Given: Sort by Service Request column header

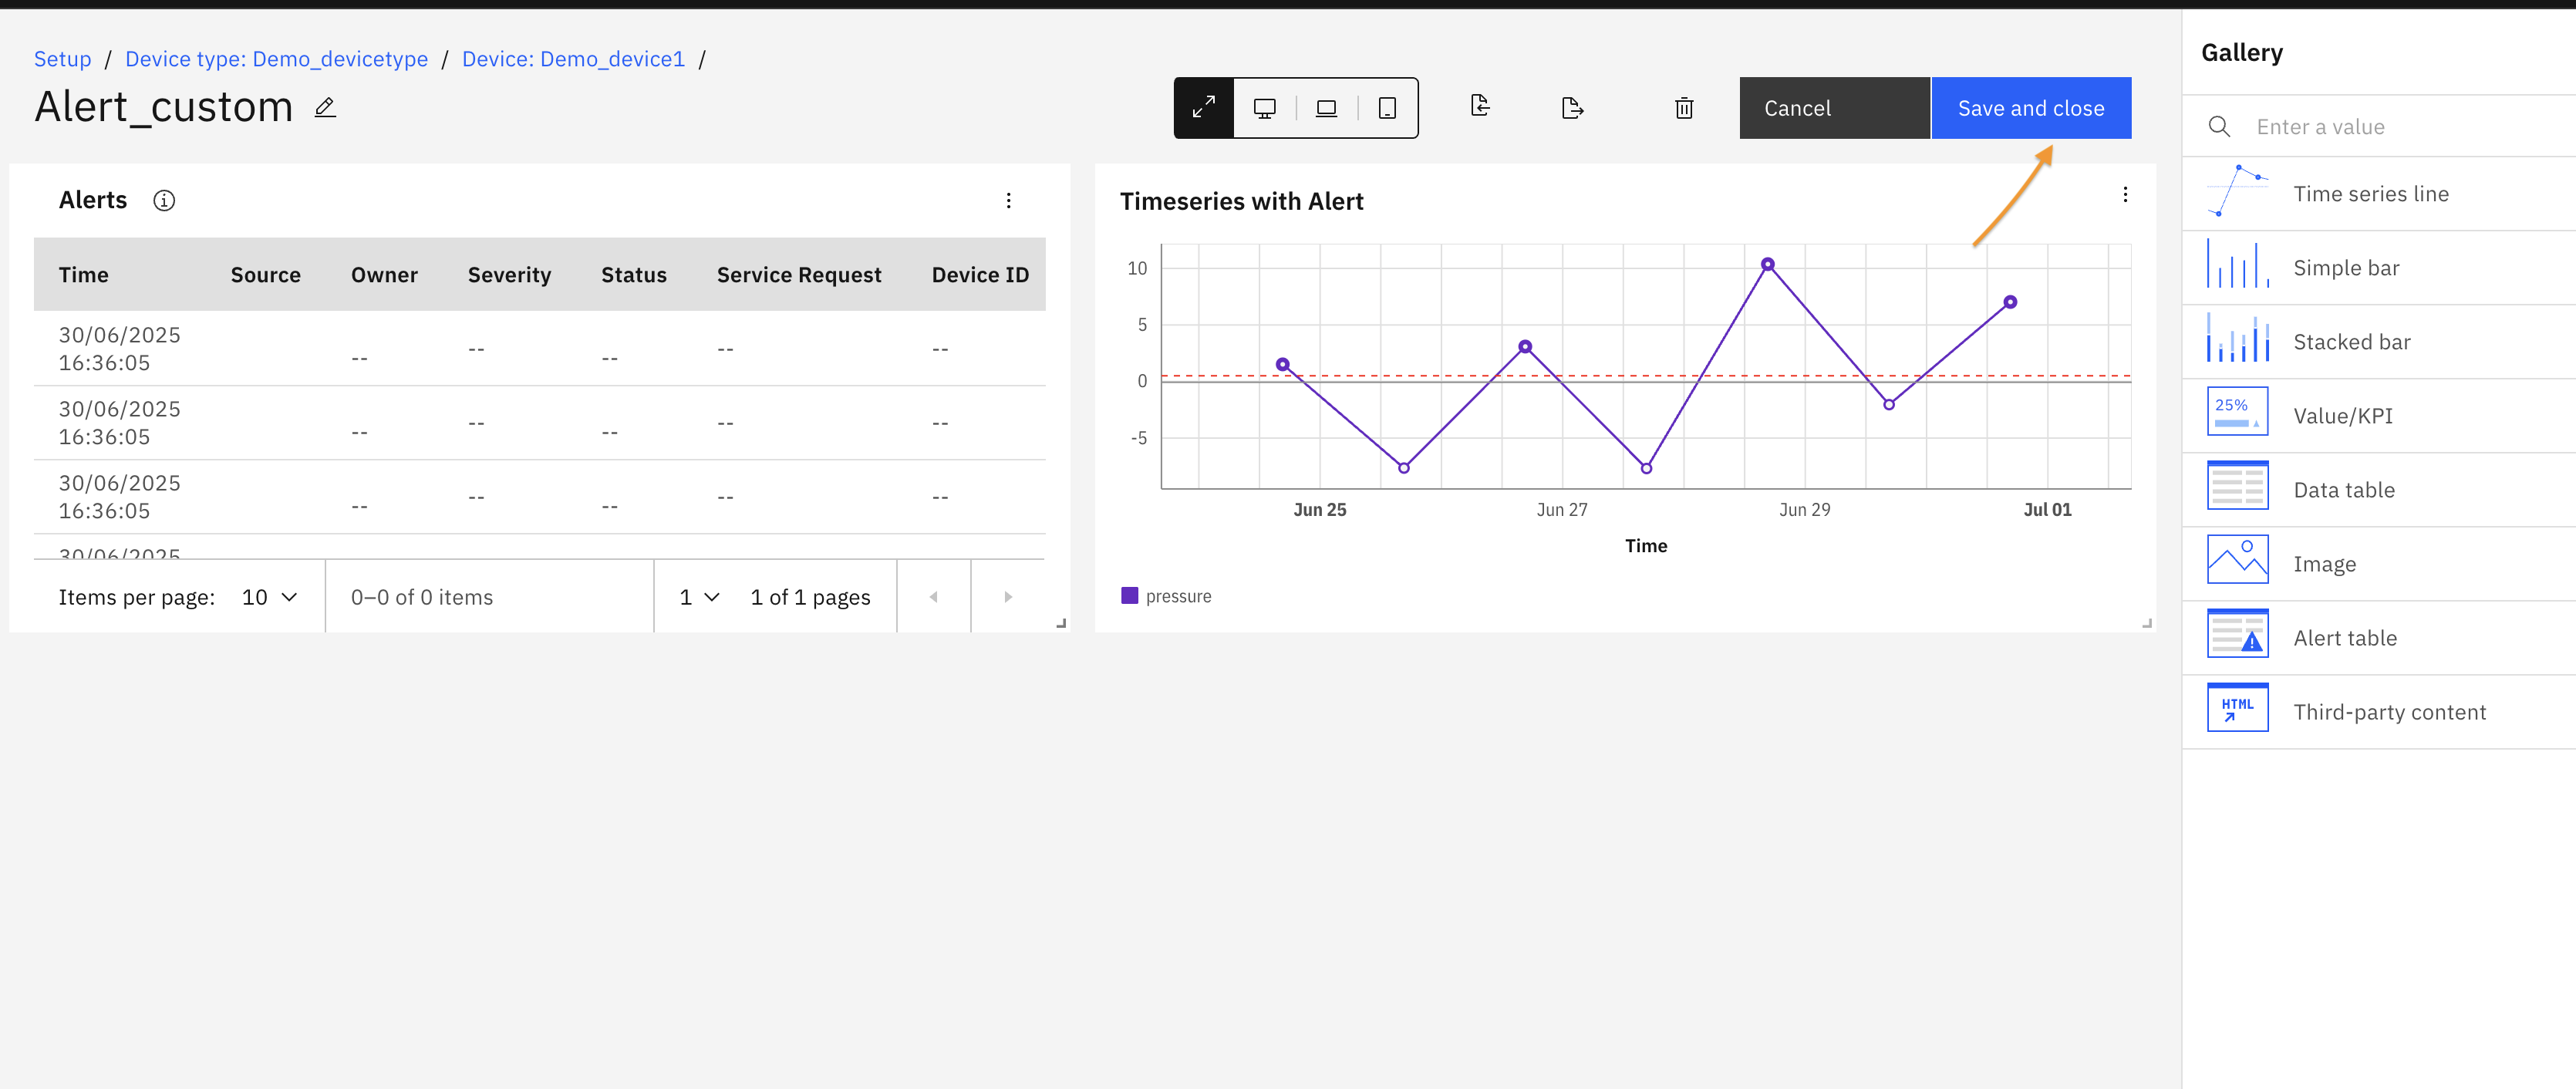Looking at the screenshot, I should [x=799, y=275].
